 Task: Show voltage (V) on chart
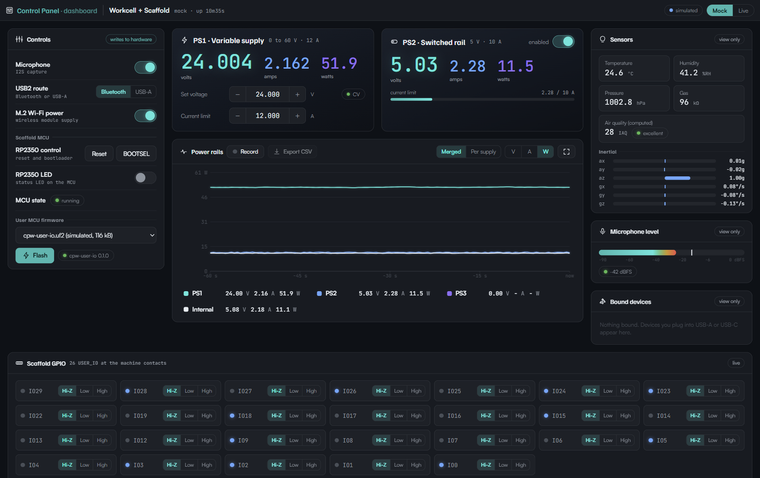pos(513,152)
